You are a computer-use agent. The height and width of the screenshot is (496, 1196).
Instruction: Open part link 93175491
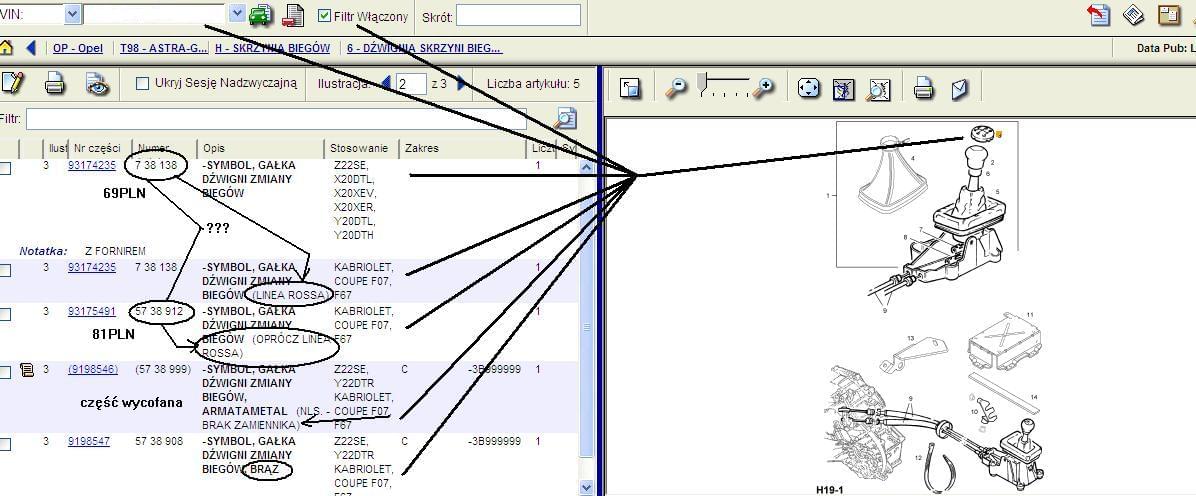click(92, 311)
